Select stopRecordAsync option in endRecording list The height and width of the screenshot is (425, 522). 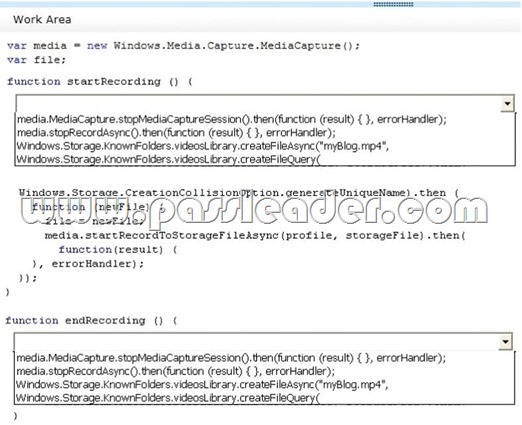point(176,371)
